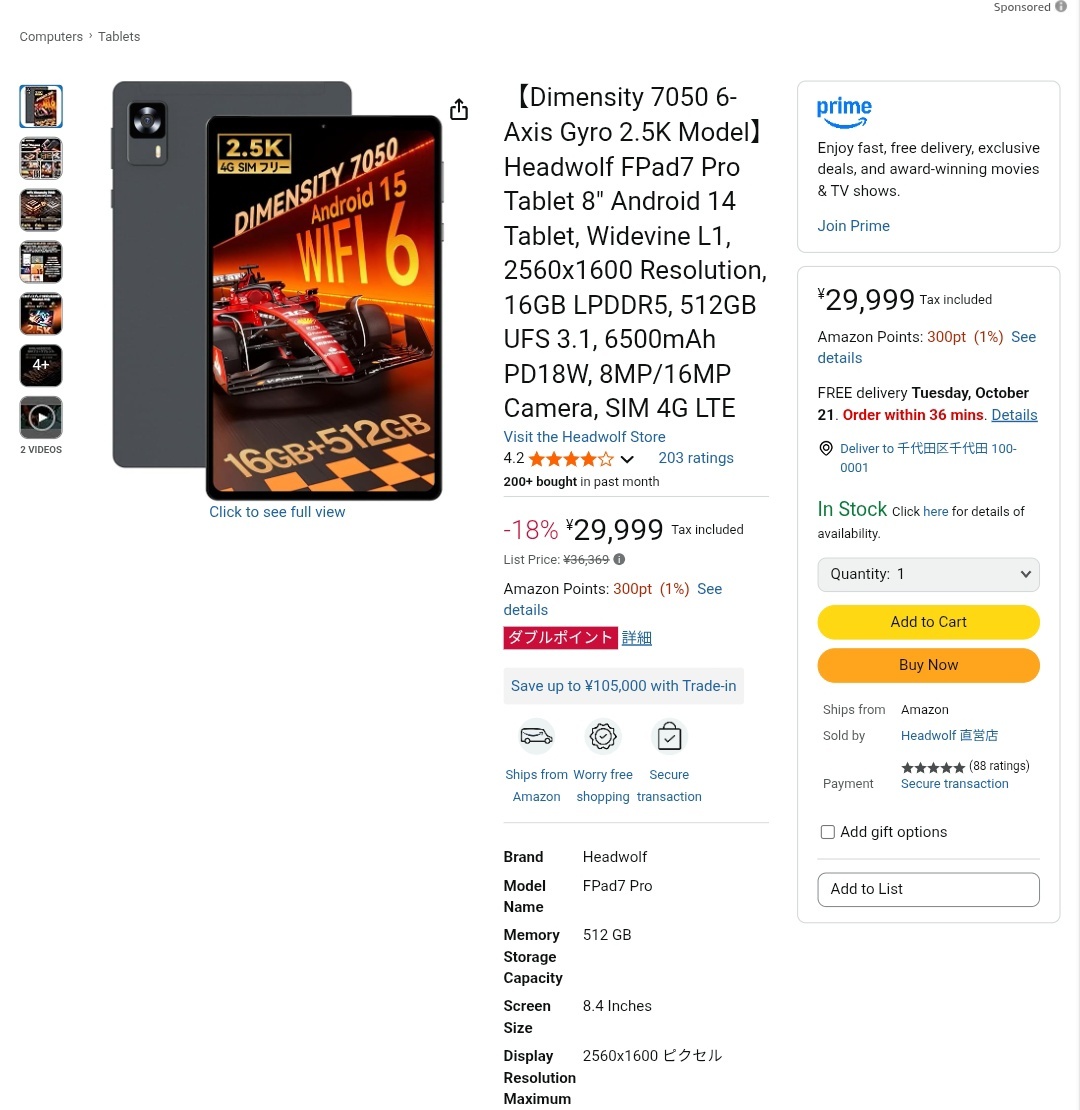
Task: Go to the Computers breadcrumb
Action: [51, 36]
